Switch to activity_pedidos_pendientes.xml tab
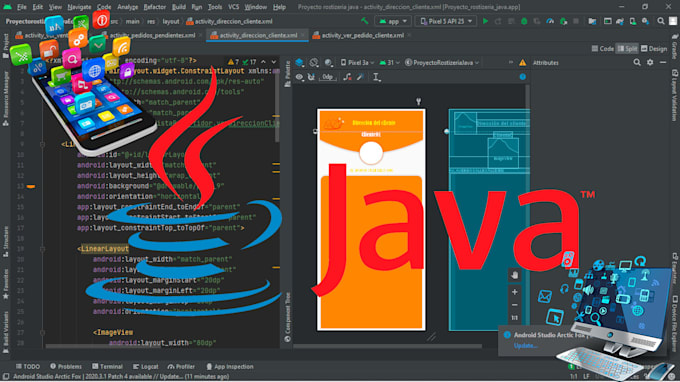Screen dimensions: 680x382 point(152,35)
